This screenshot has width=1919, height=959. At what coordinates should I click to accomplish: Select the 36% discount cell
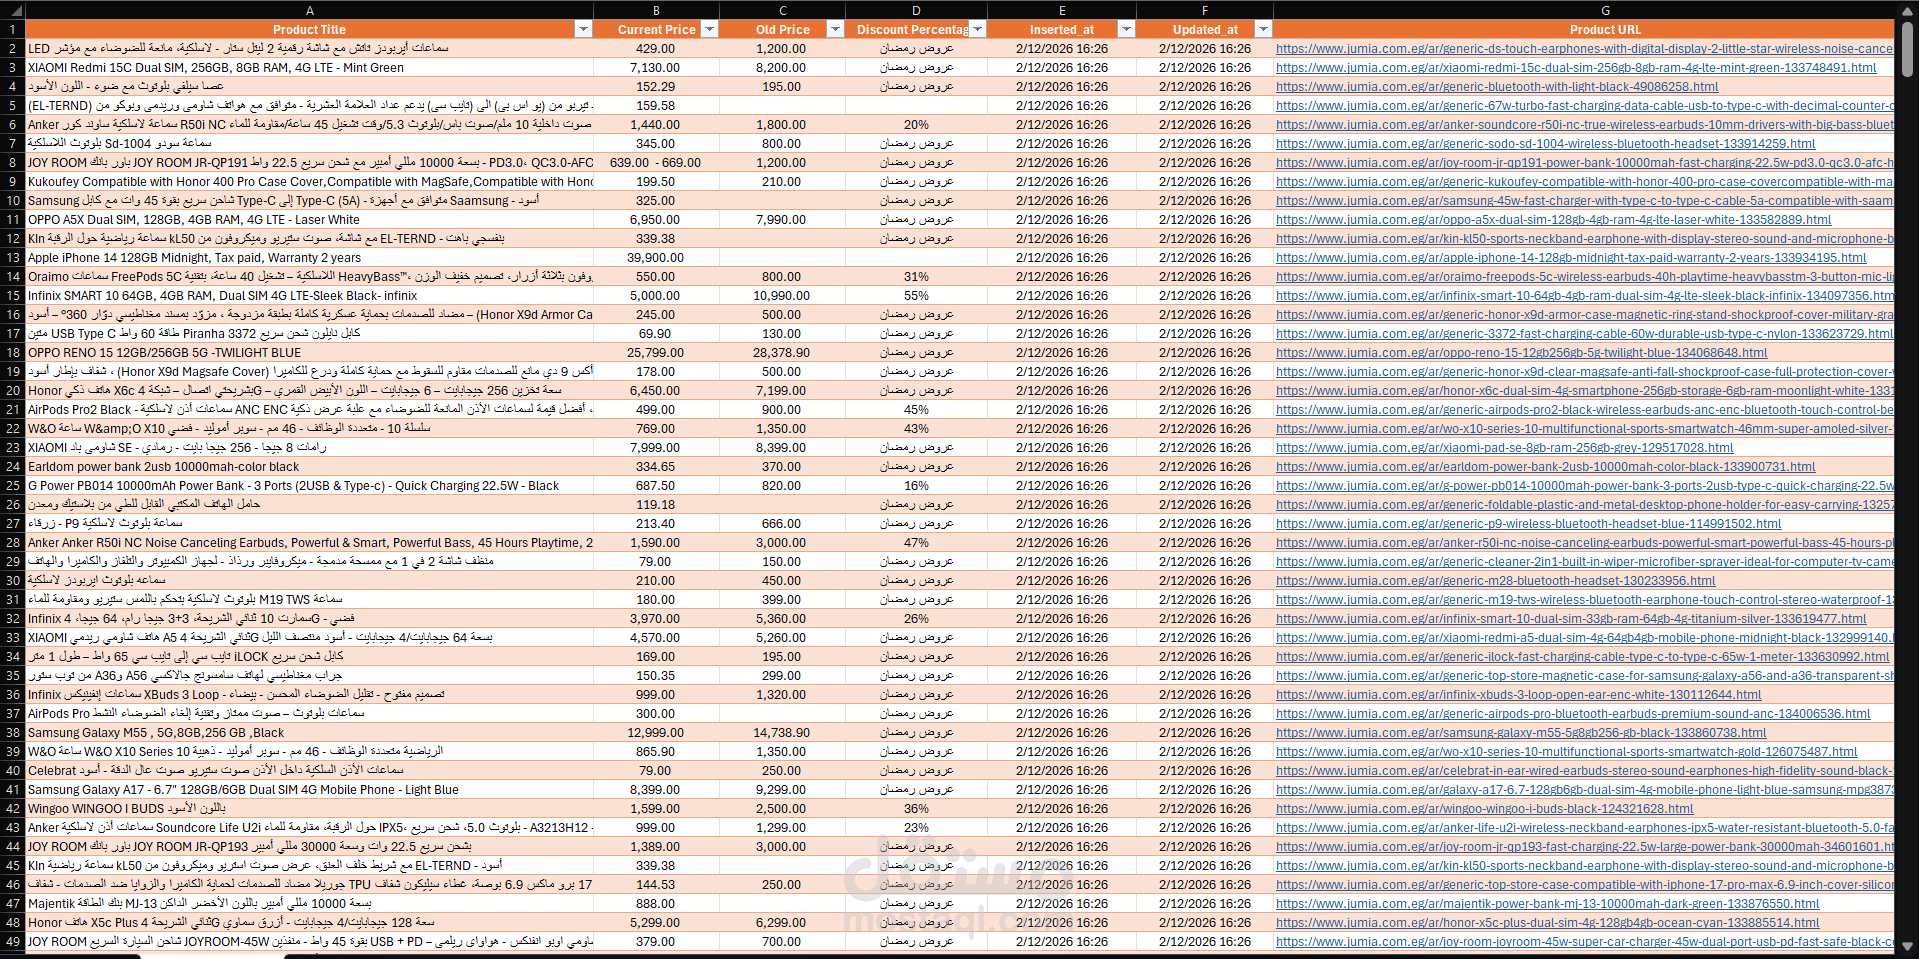point(916,809)
